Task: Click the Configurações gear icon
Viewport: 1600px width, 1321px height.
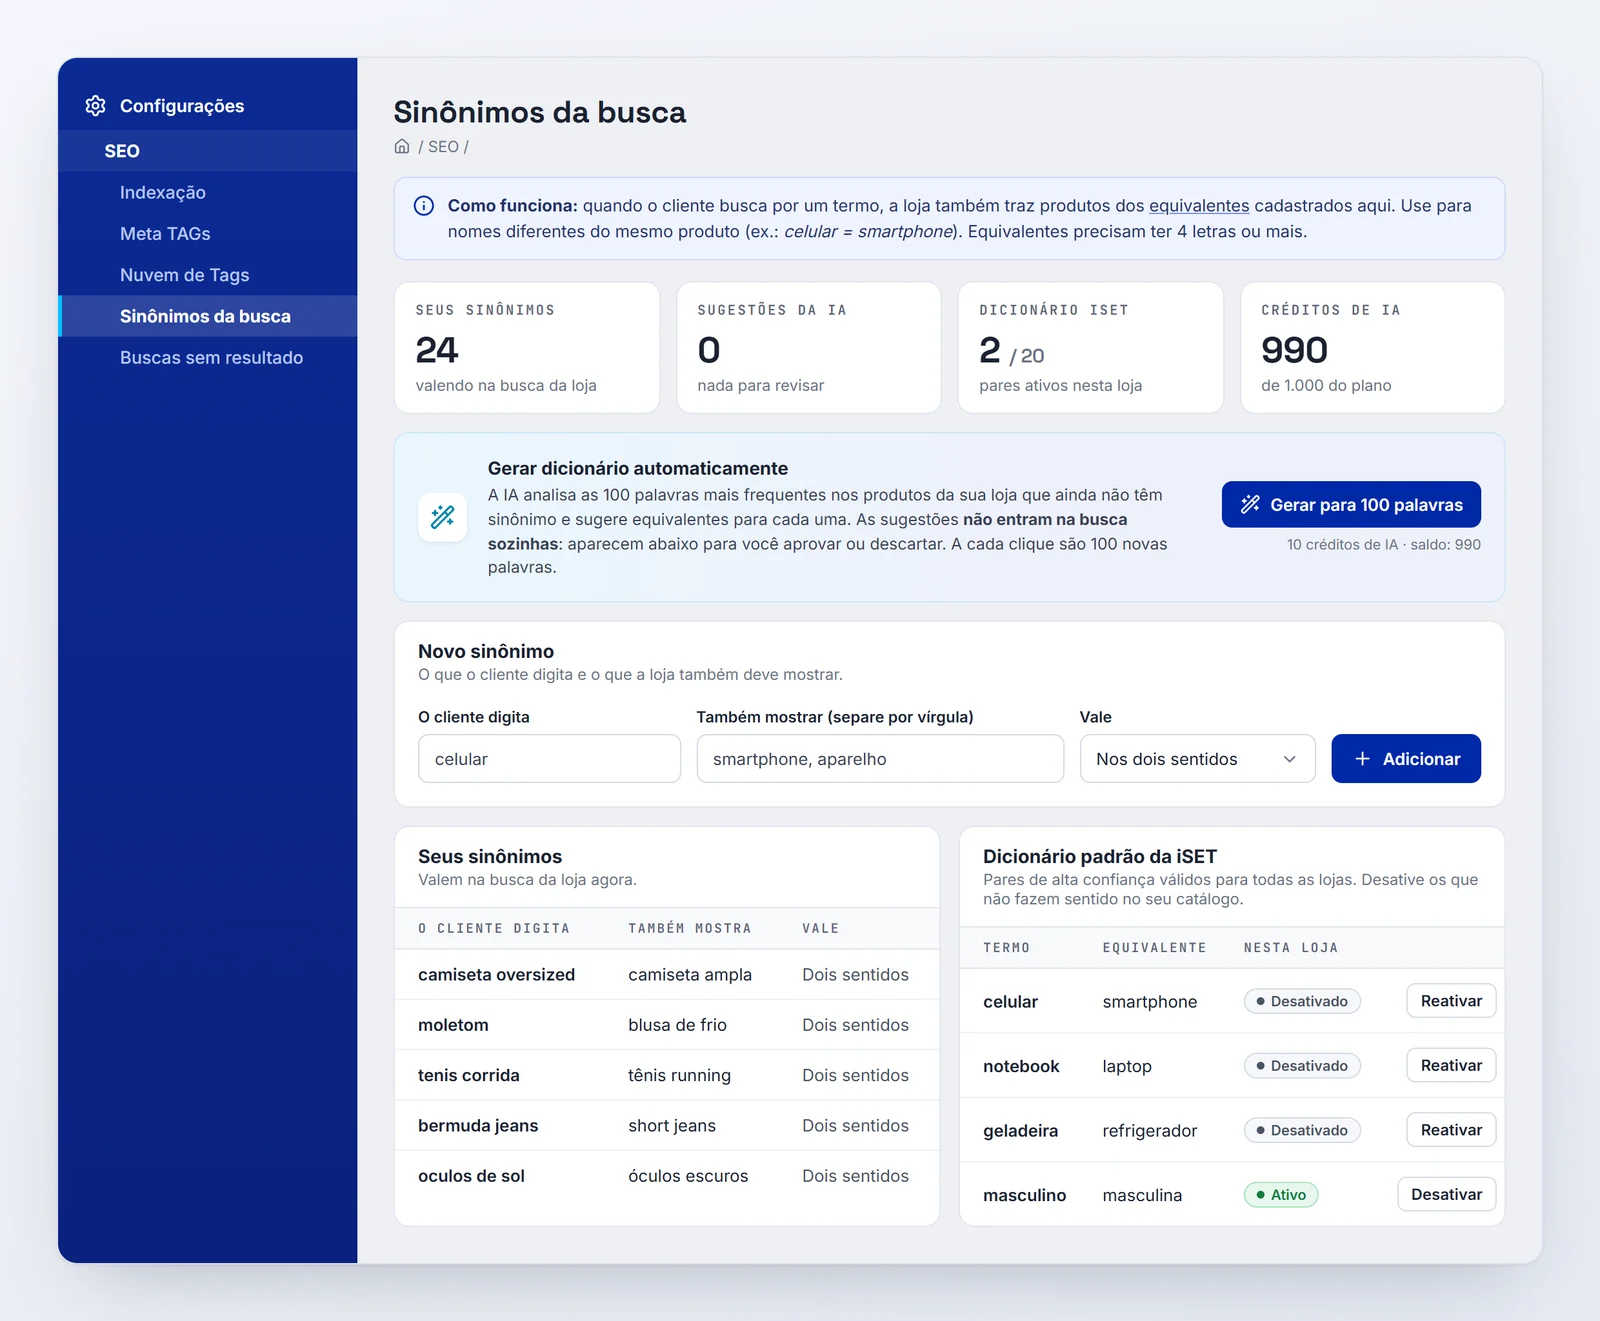Action: [x=95, y=106]
